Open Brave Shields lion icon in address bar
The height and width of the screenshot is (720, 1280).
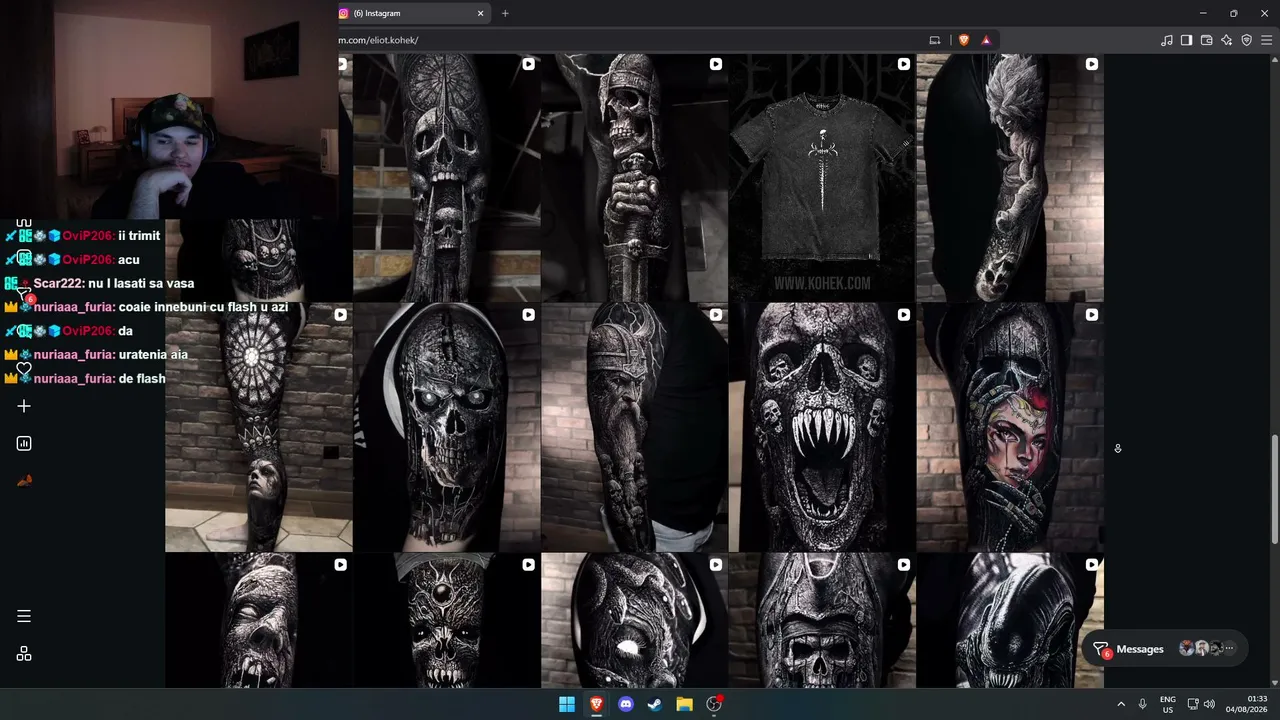coord(964,40)
